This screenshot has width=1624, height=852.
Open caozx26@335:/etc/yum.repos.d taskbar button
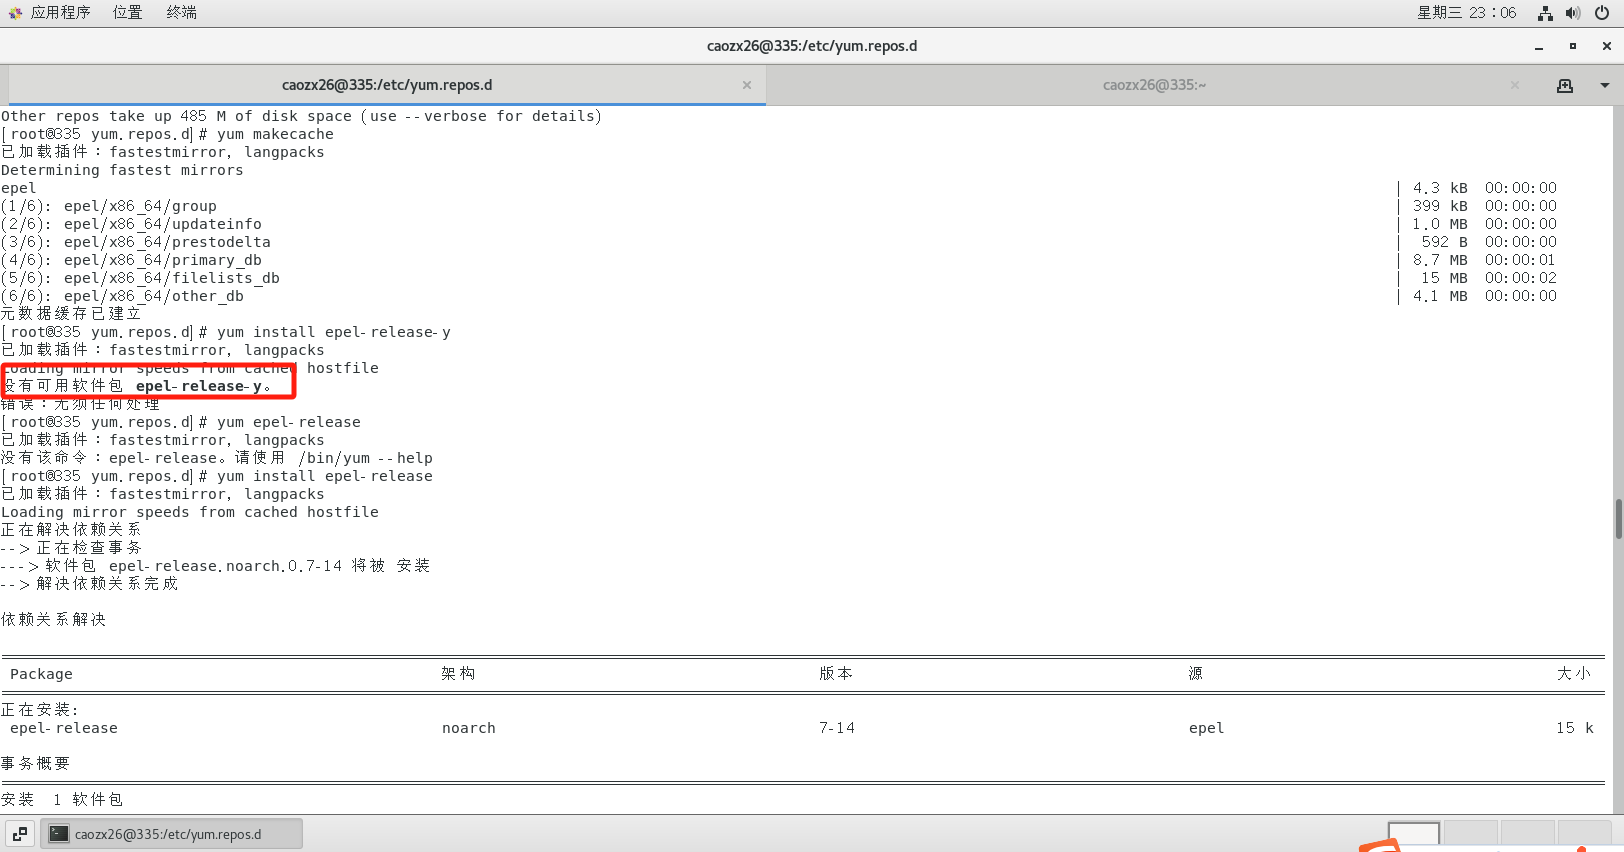[x=172, y=833]
